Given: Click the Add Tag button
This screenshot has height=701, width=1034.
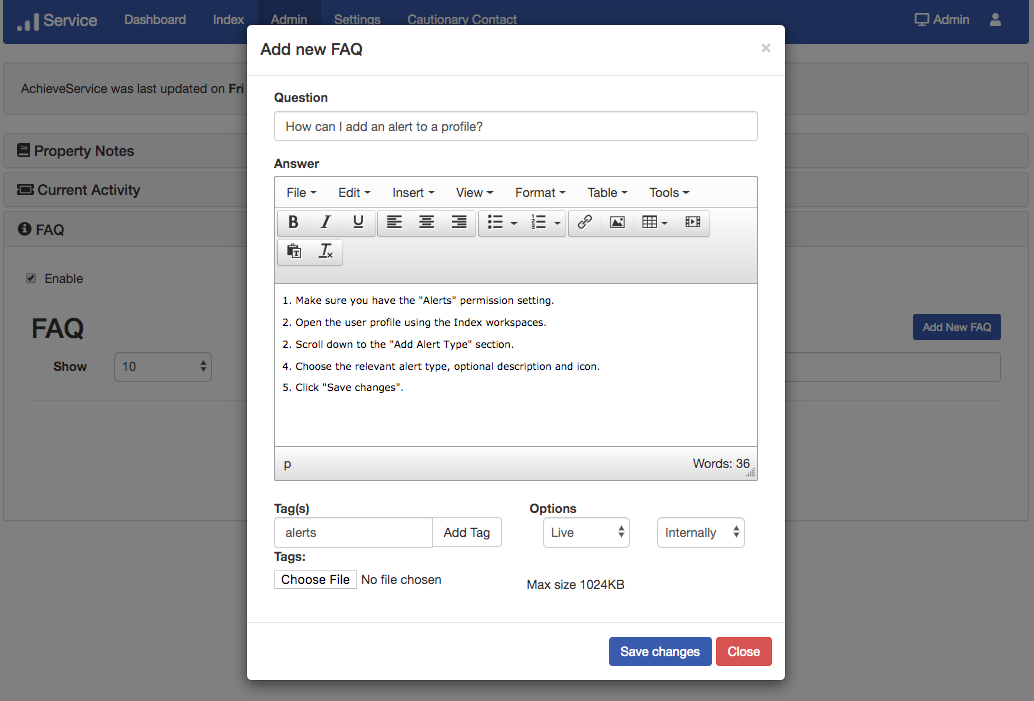Looking at the screenshot, I should pyautogui.click(x=467, y=533).
